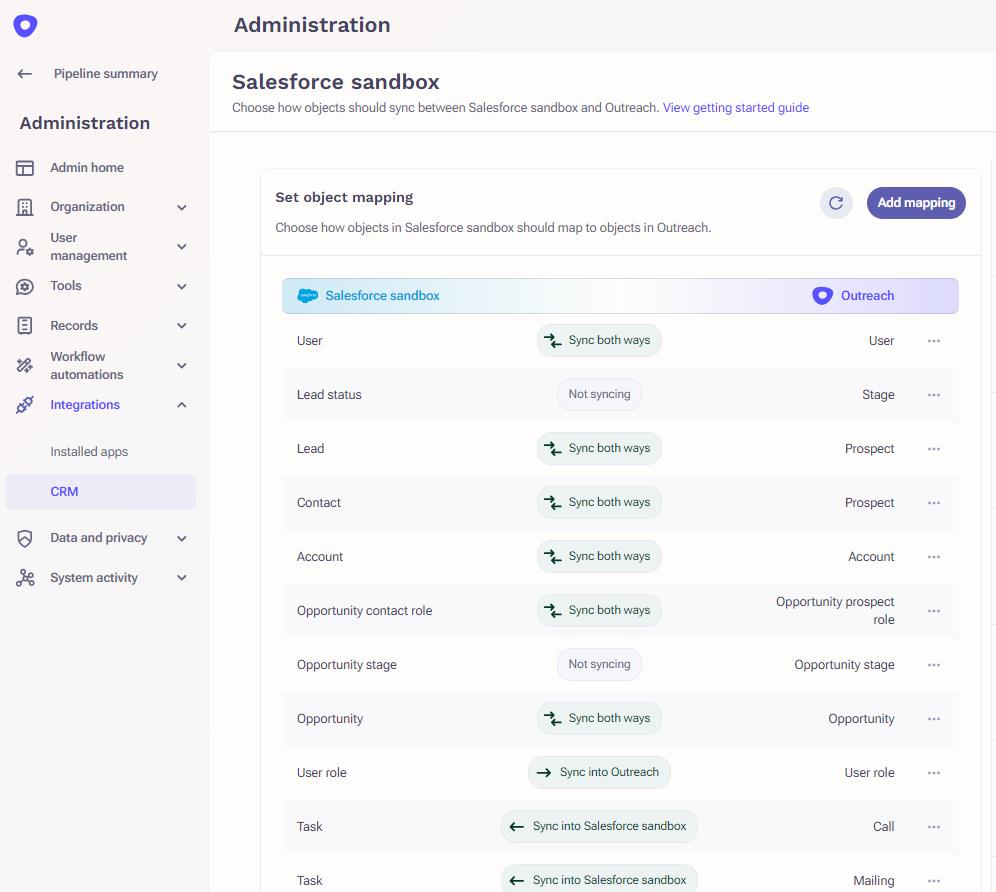
Task: Open sync direction for User mapping
Action: (599, 341)
